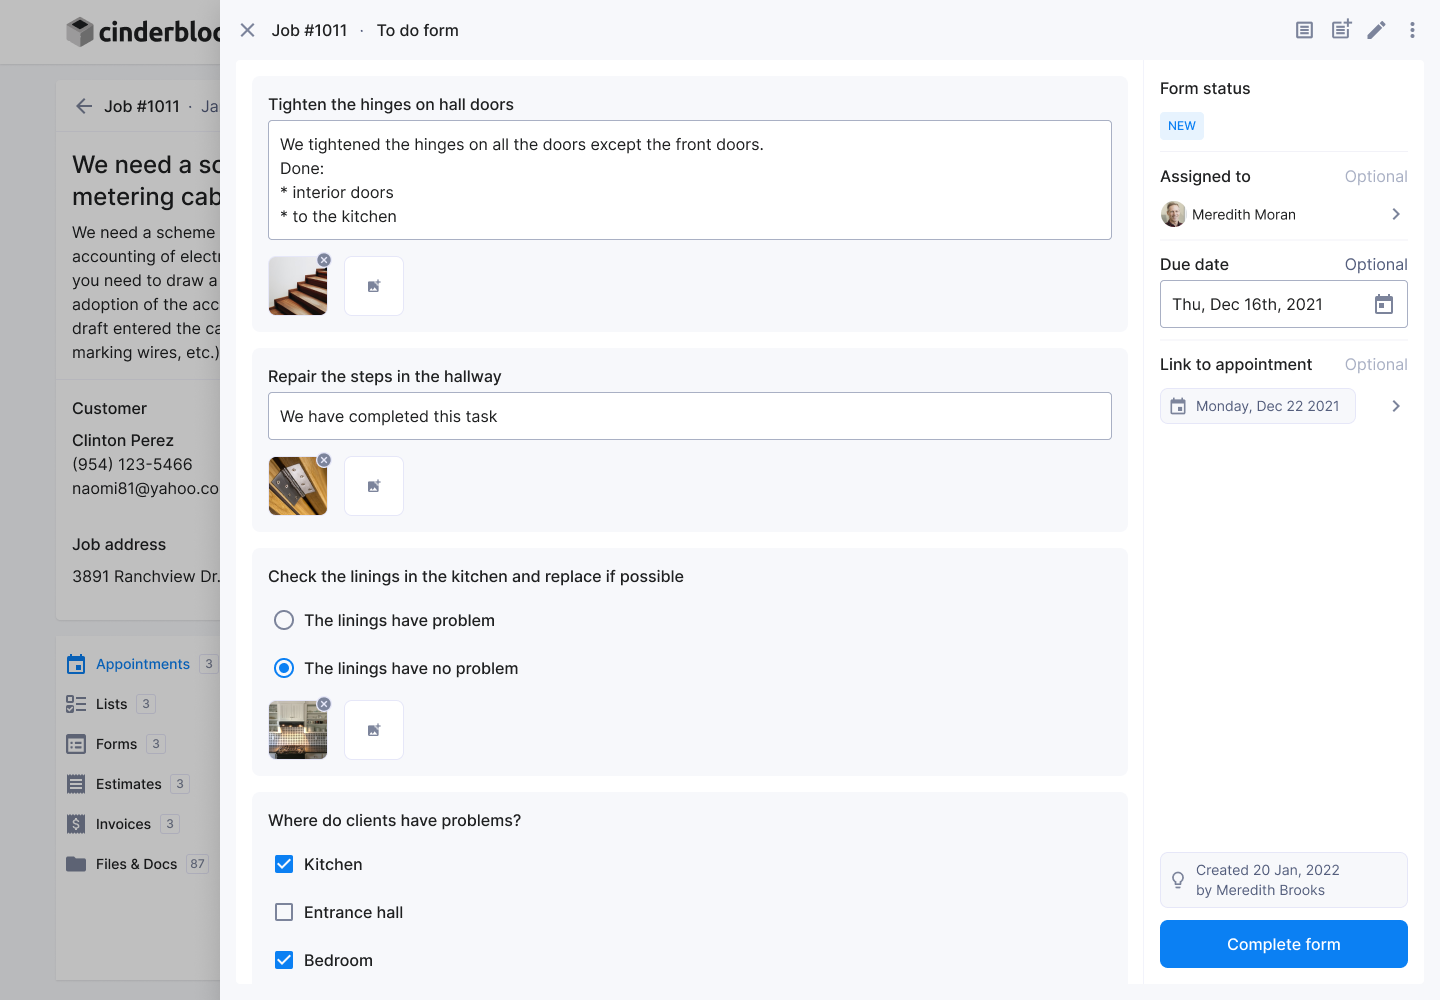Screen dimensions: 1440x1000
Task: Expand the linked appointment chevron
Action: pyautogui.click(x=1396, y=406)
